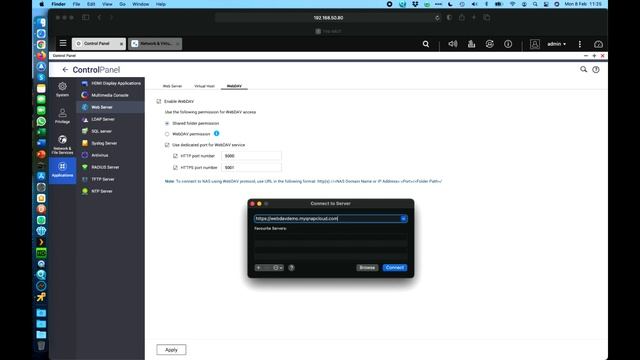Toggle Use dedicated port for WebDAV service
The height and width of the screenshot is (360, 640).
tap(167, 145)
